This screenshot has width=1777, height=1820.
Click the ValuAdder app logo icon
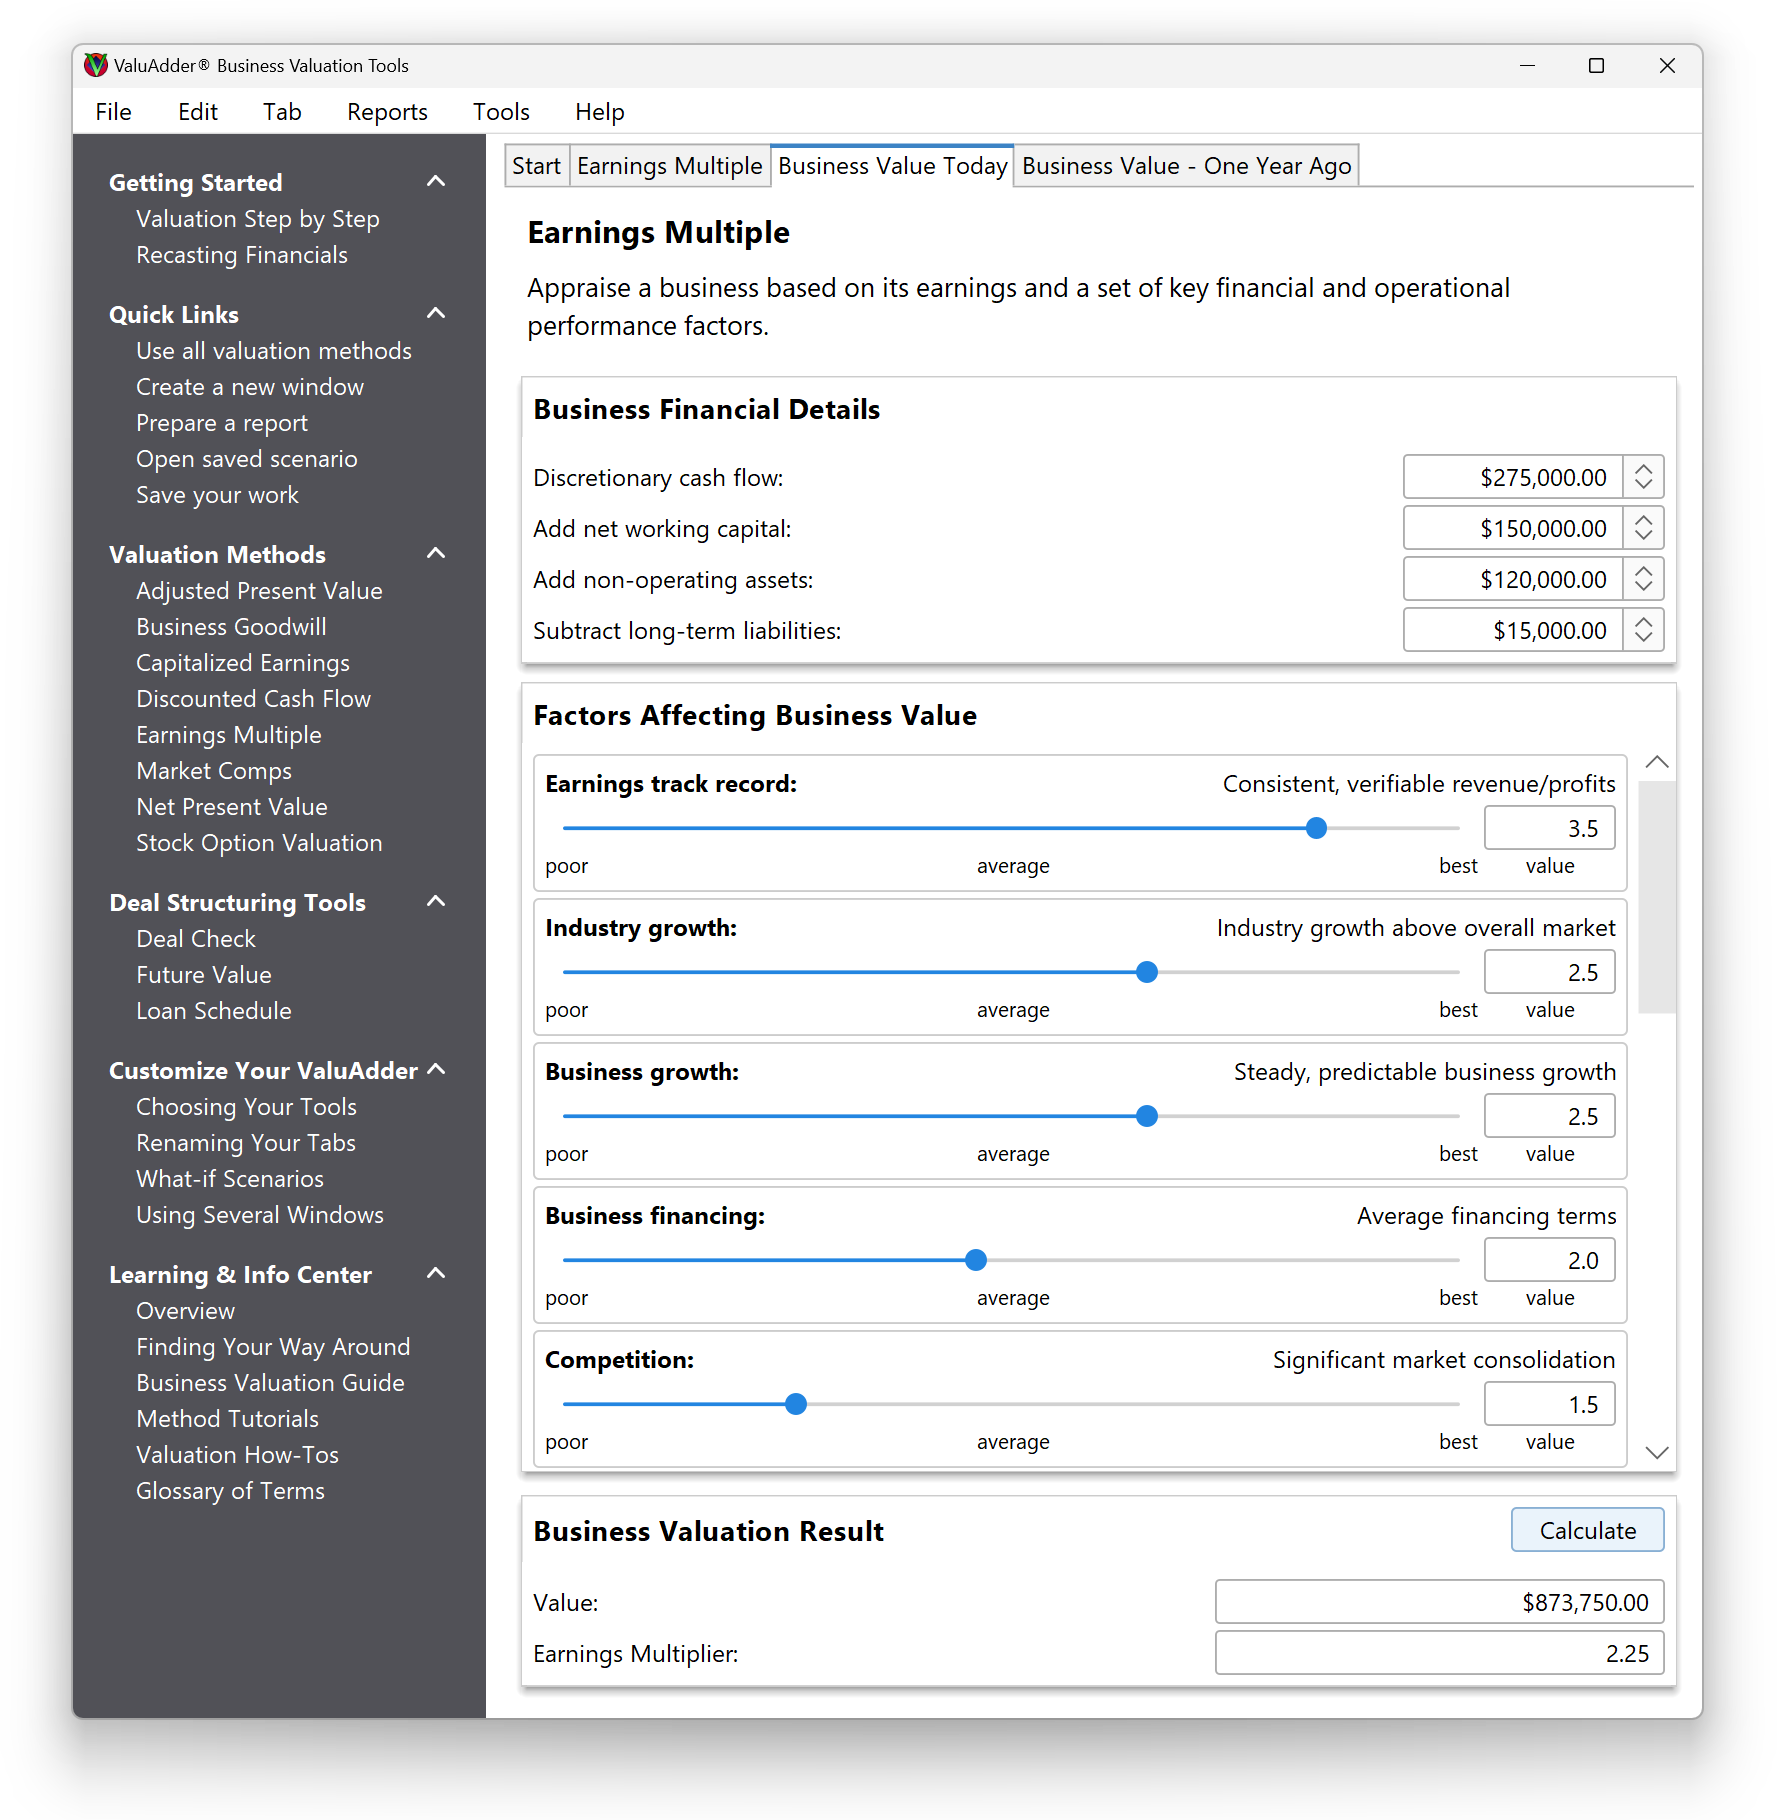point(95,65)
